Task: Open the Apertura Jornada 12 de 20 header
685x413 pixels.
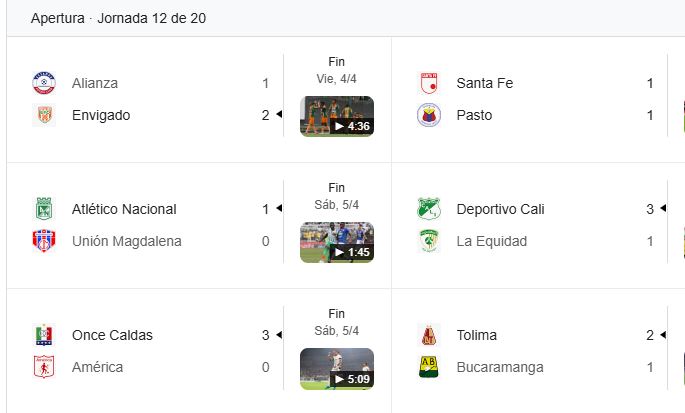Action: [x=118, y=18]
